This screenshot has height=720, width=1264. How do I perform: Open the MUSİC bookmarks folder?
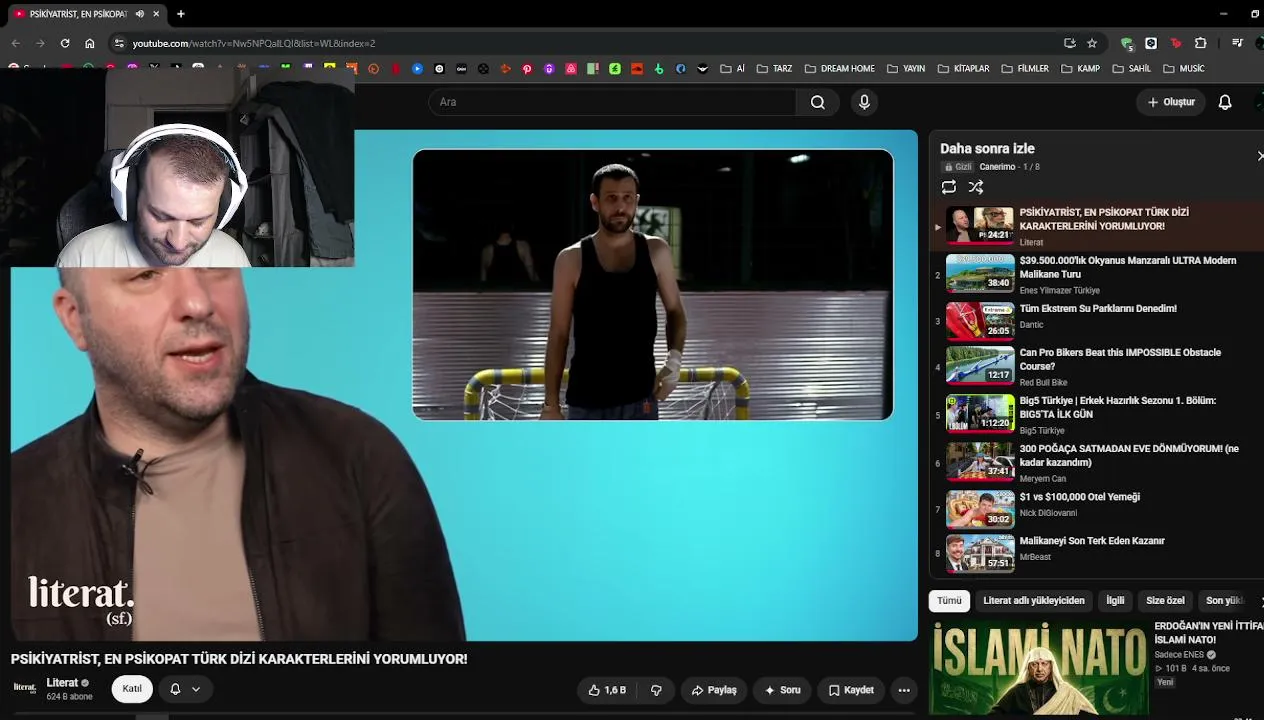pyautogui.click(x=1182, y=69)
